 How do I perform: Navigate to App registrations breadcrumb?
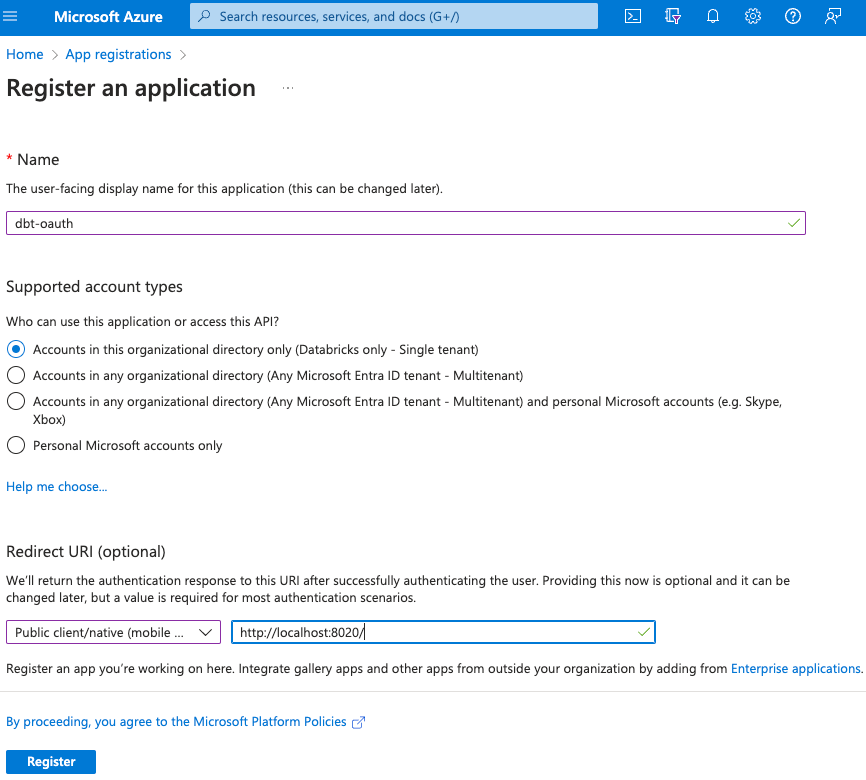(x=118, y=55)
